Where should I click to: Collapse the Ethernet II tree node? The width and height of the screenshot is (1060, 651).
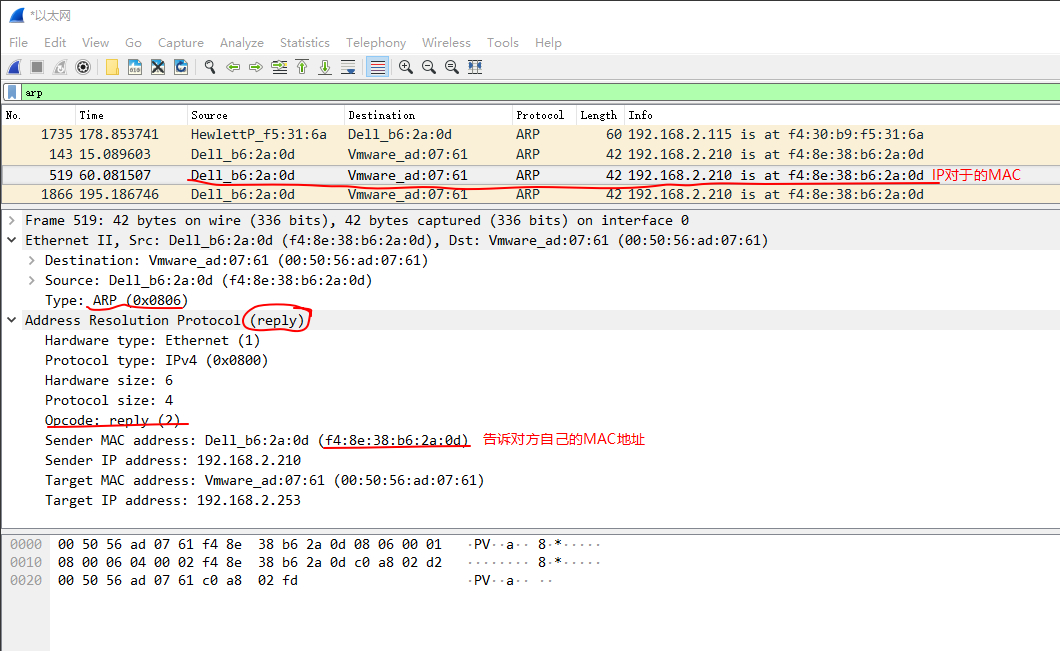(11, 241)
